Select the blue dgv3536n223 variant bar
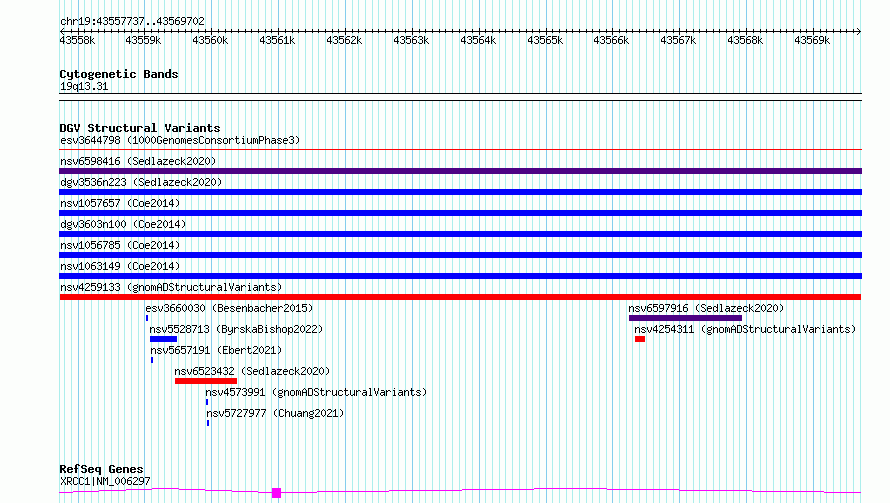Image resolution: width=890 pixels, height=503 pixels. (460, 192)
